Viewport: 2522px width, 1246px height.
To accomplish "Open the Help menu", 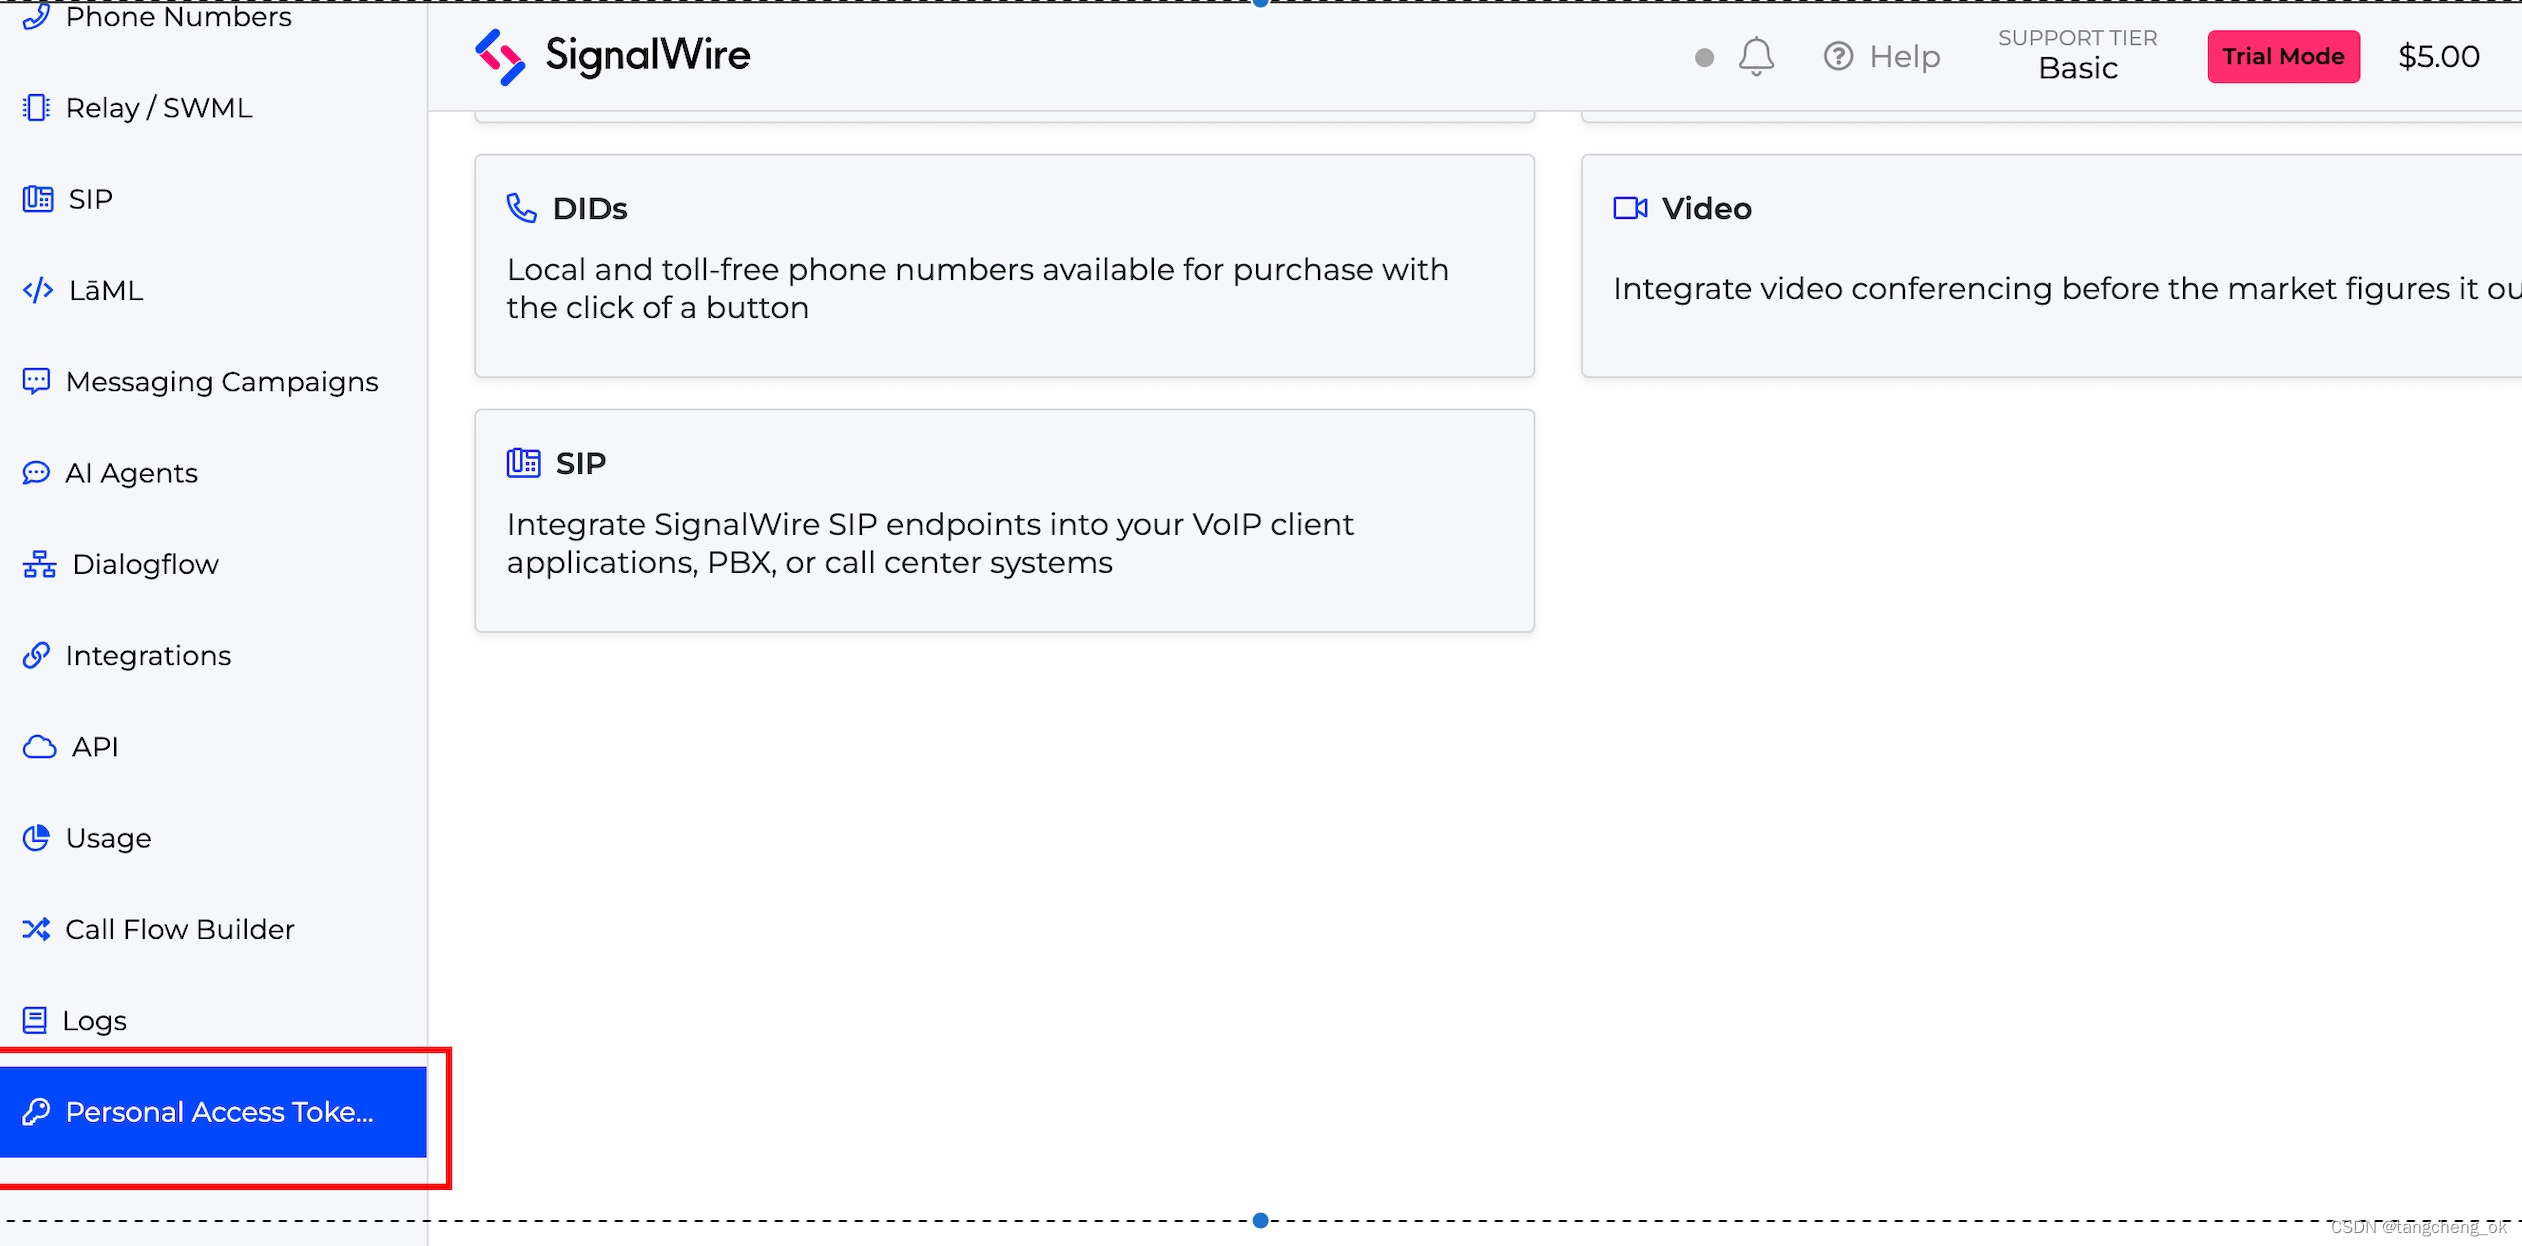I will pyautogui.click(x=1884, y=56).
